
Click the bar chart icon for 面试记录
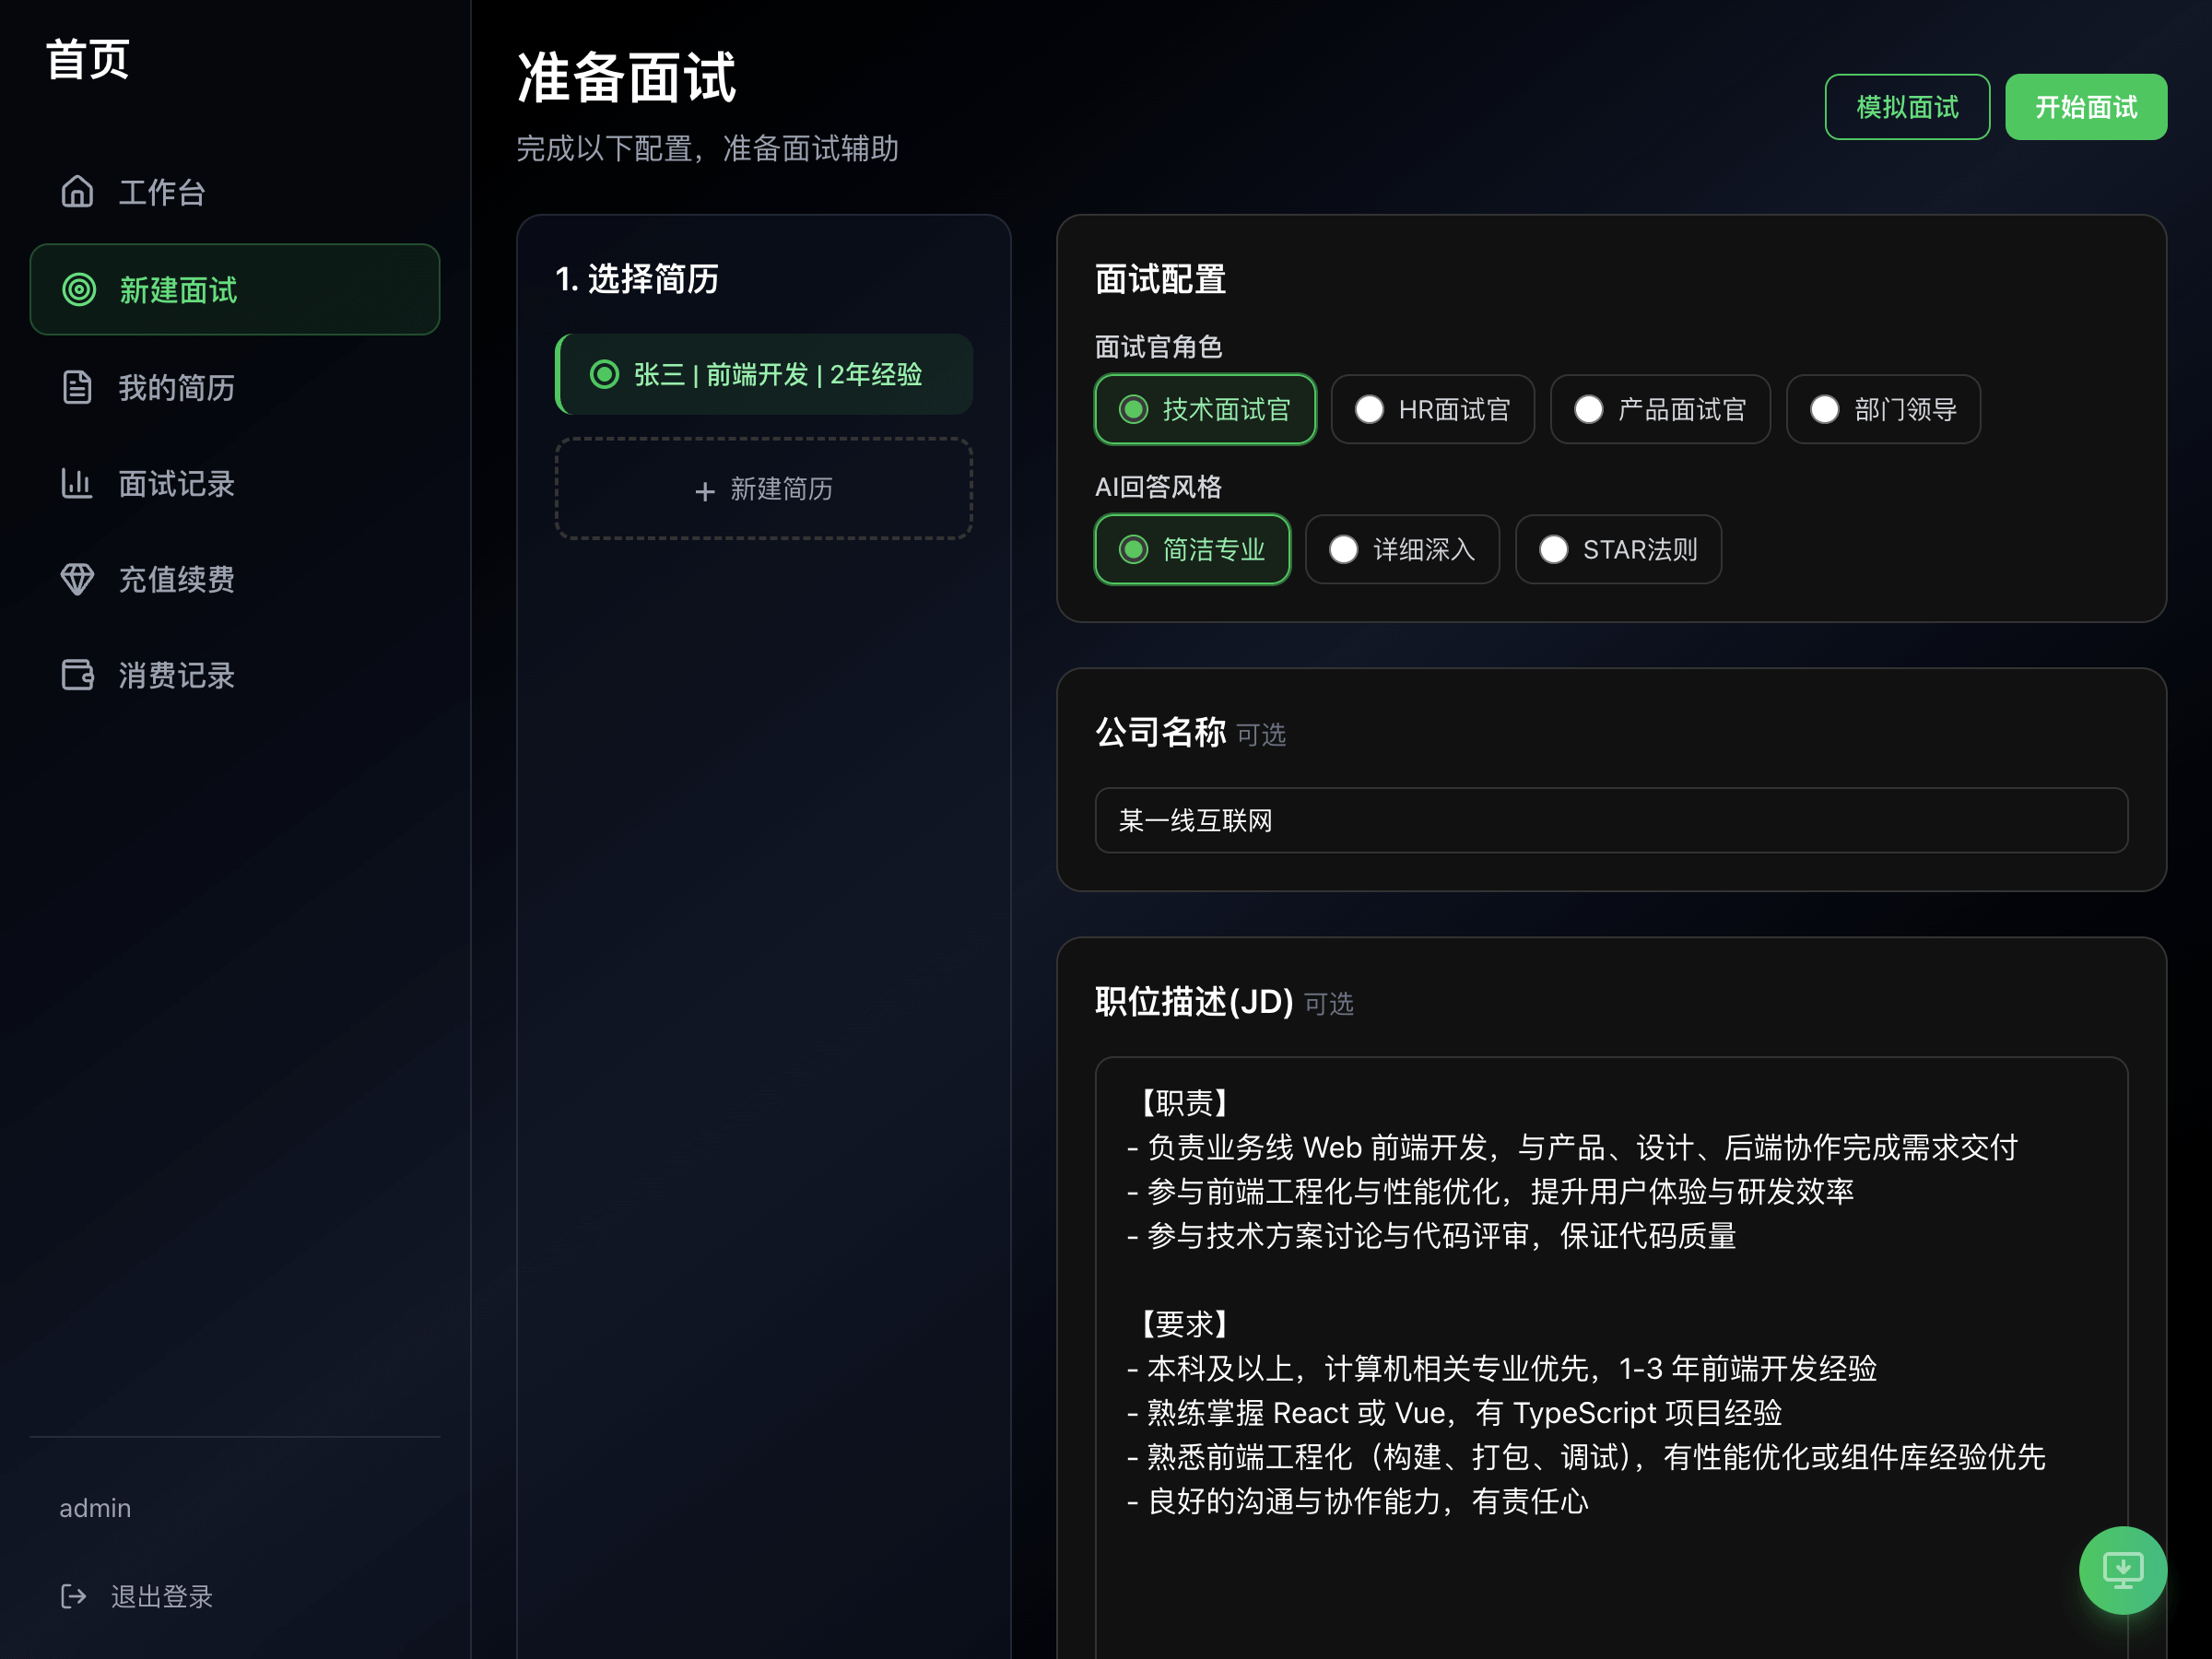pyautogui.click(x=77, y=483)
